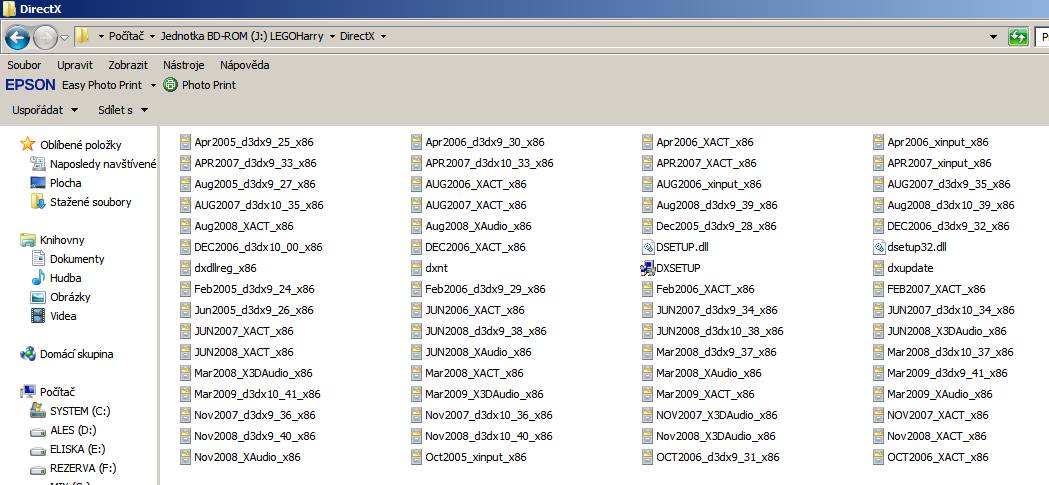Open the Uspořádat dropdown

[45, 110]
